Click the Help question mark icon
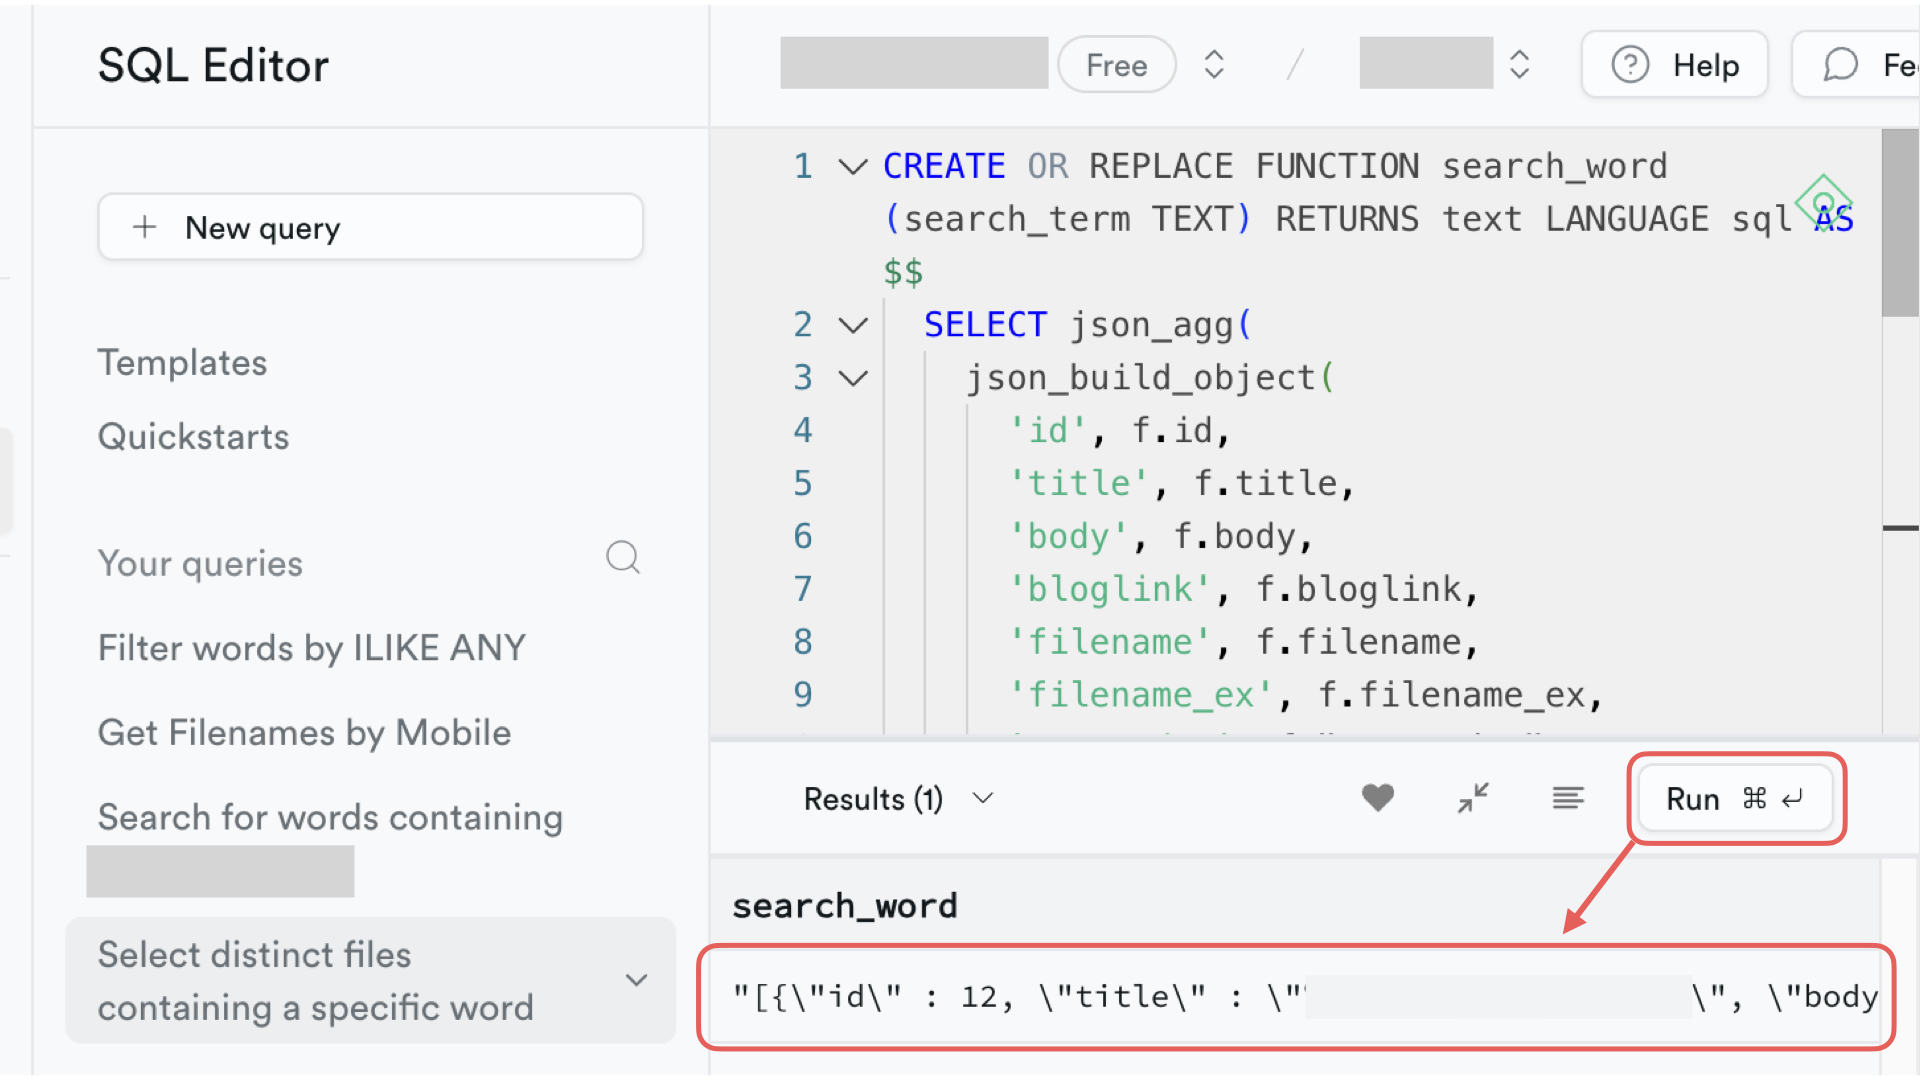1920x1080 pixels. point(1630,66)
